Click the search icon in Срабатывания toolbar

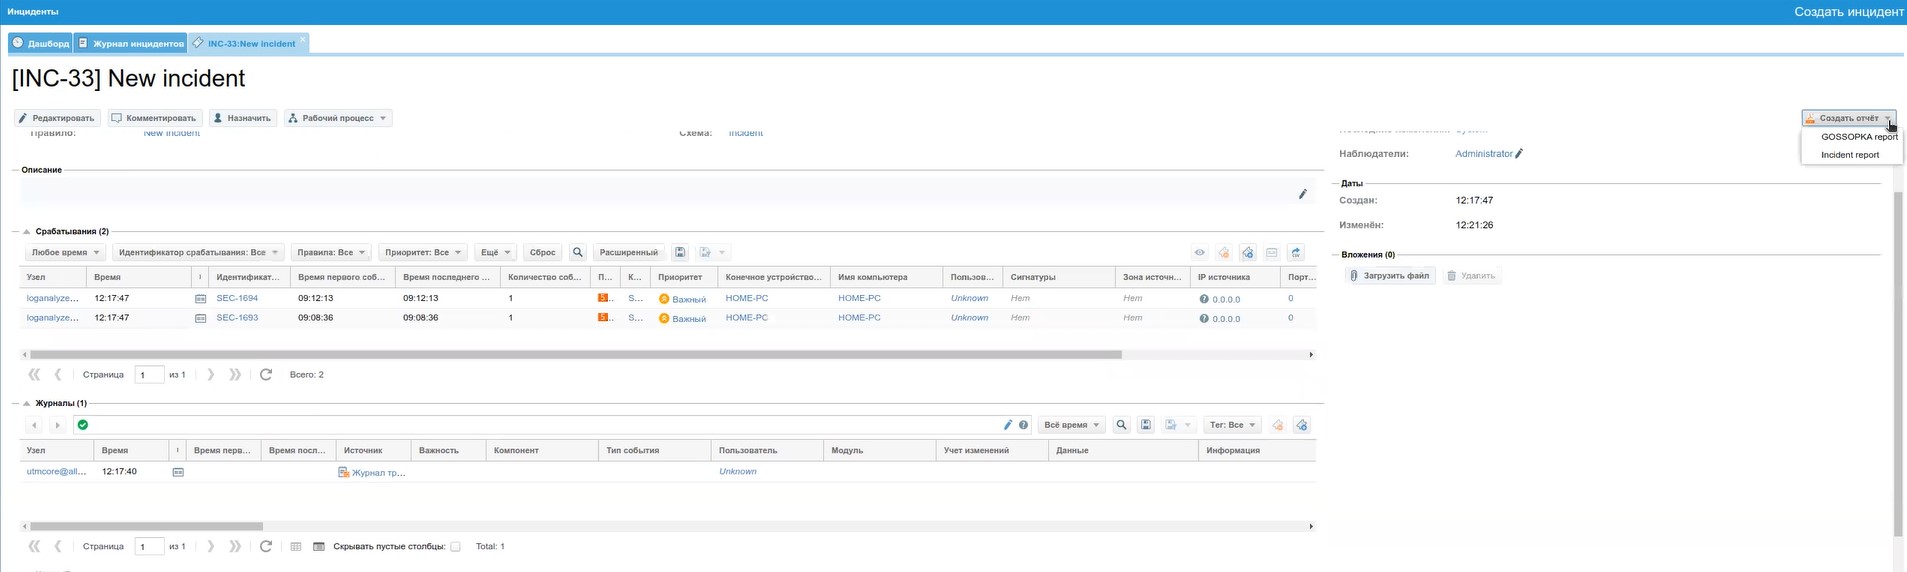(x=577, y=253)
